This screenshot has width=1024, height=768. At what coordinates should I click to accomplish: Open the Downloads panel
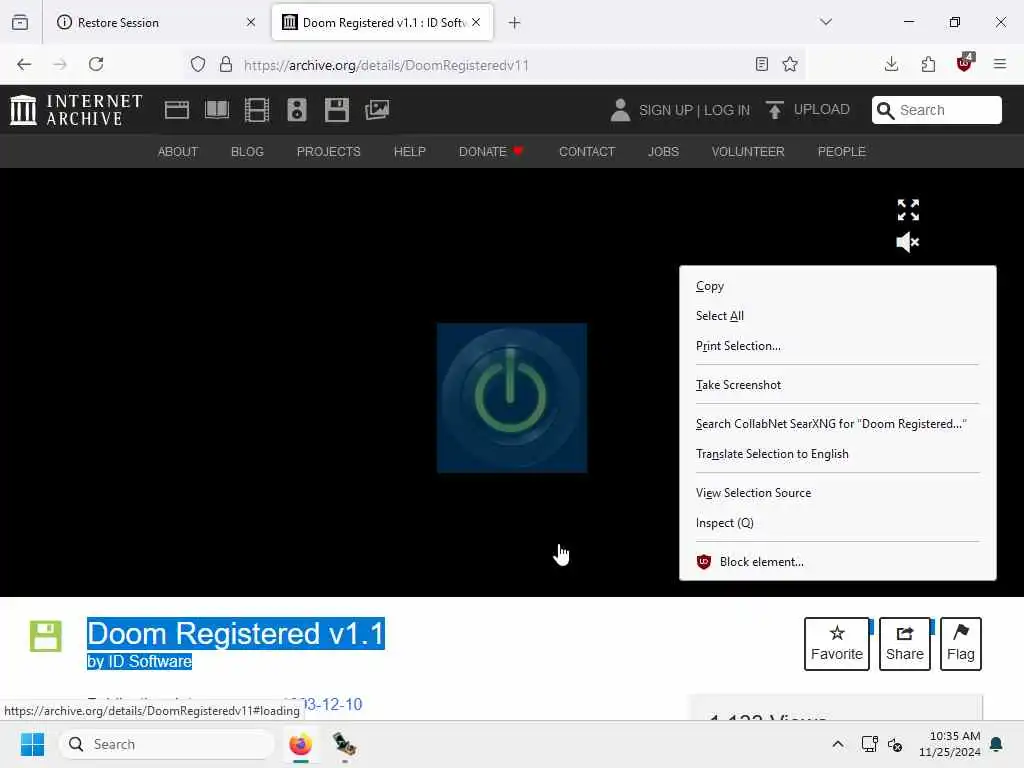click(x=891, y=64)
